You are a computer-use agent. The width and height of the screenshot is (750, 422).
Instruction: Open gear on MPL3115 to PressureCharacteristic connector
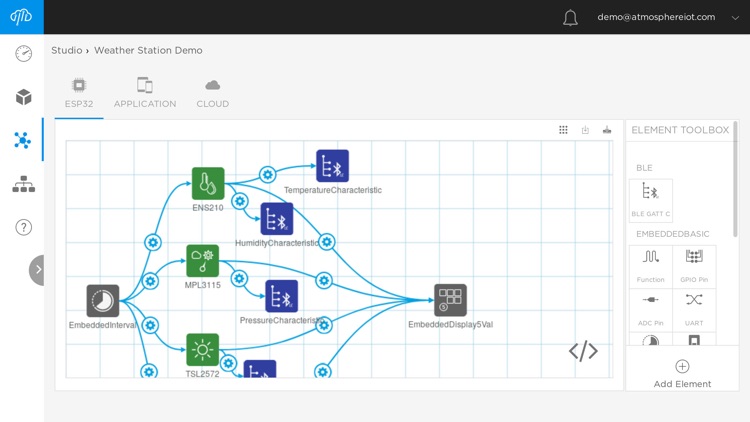pyautogui.click(x=239, y=278)
